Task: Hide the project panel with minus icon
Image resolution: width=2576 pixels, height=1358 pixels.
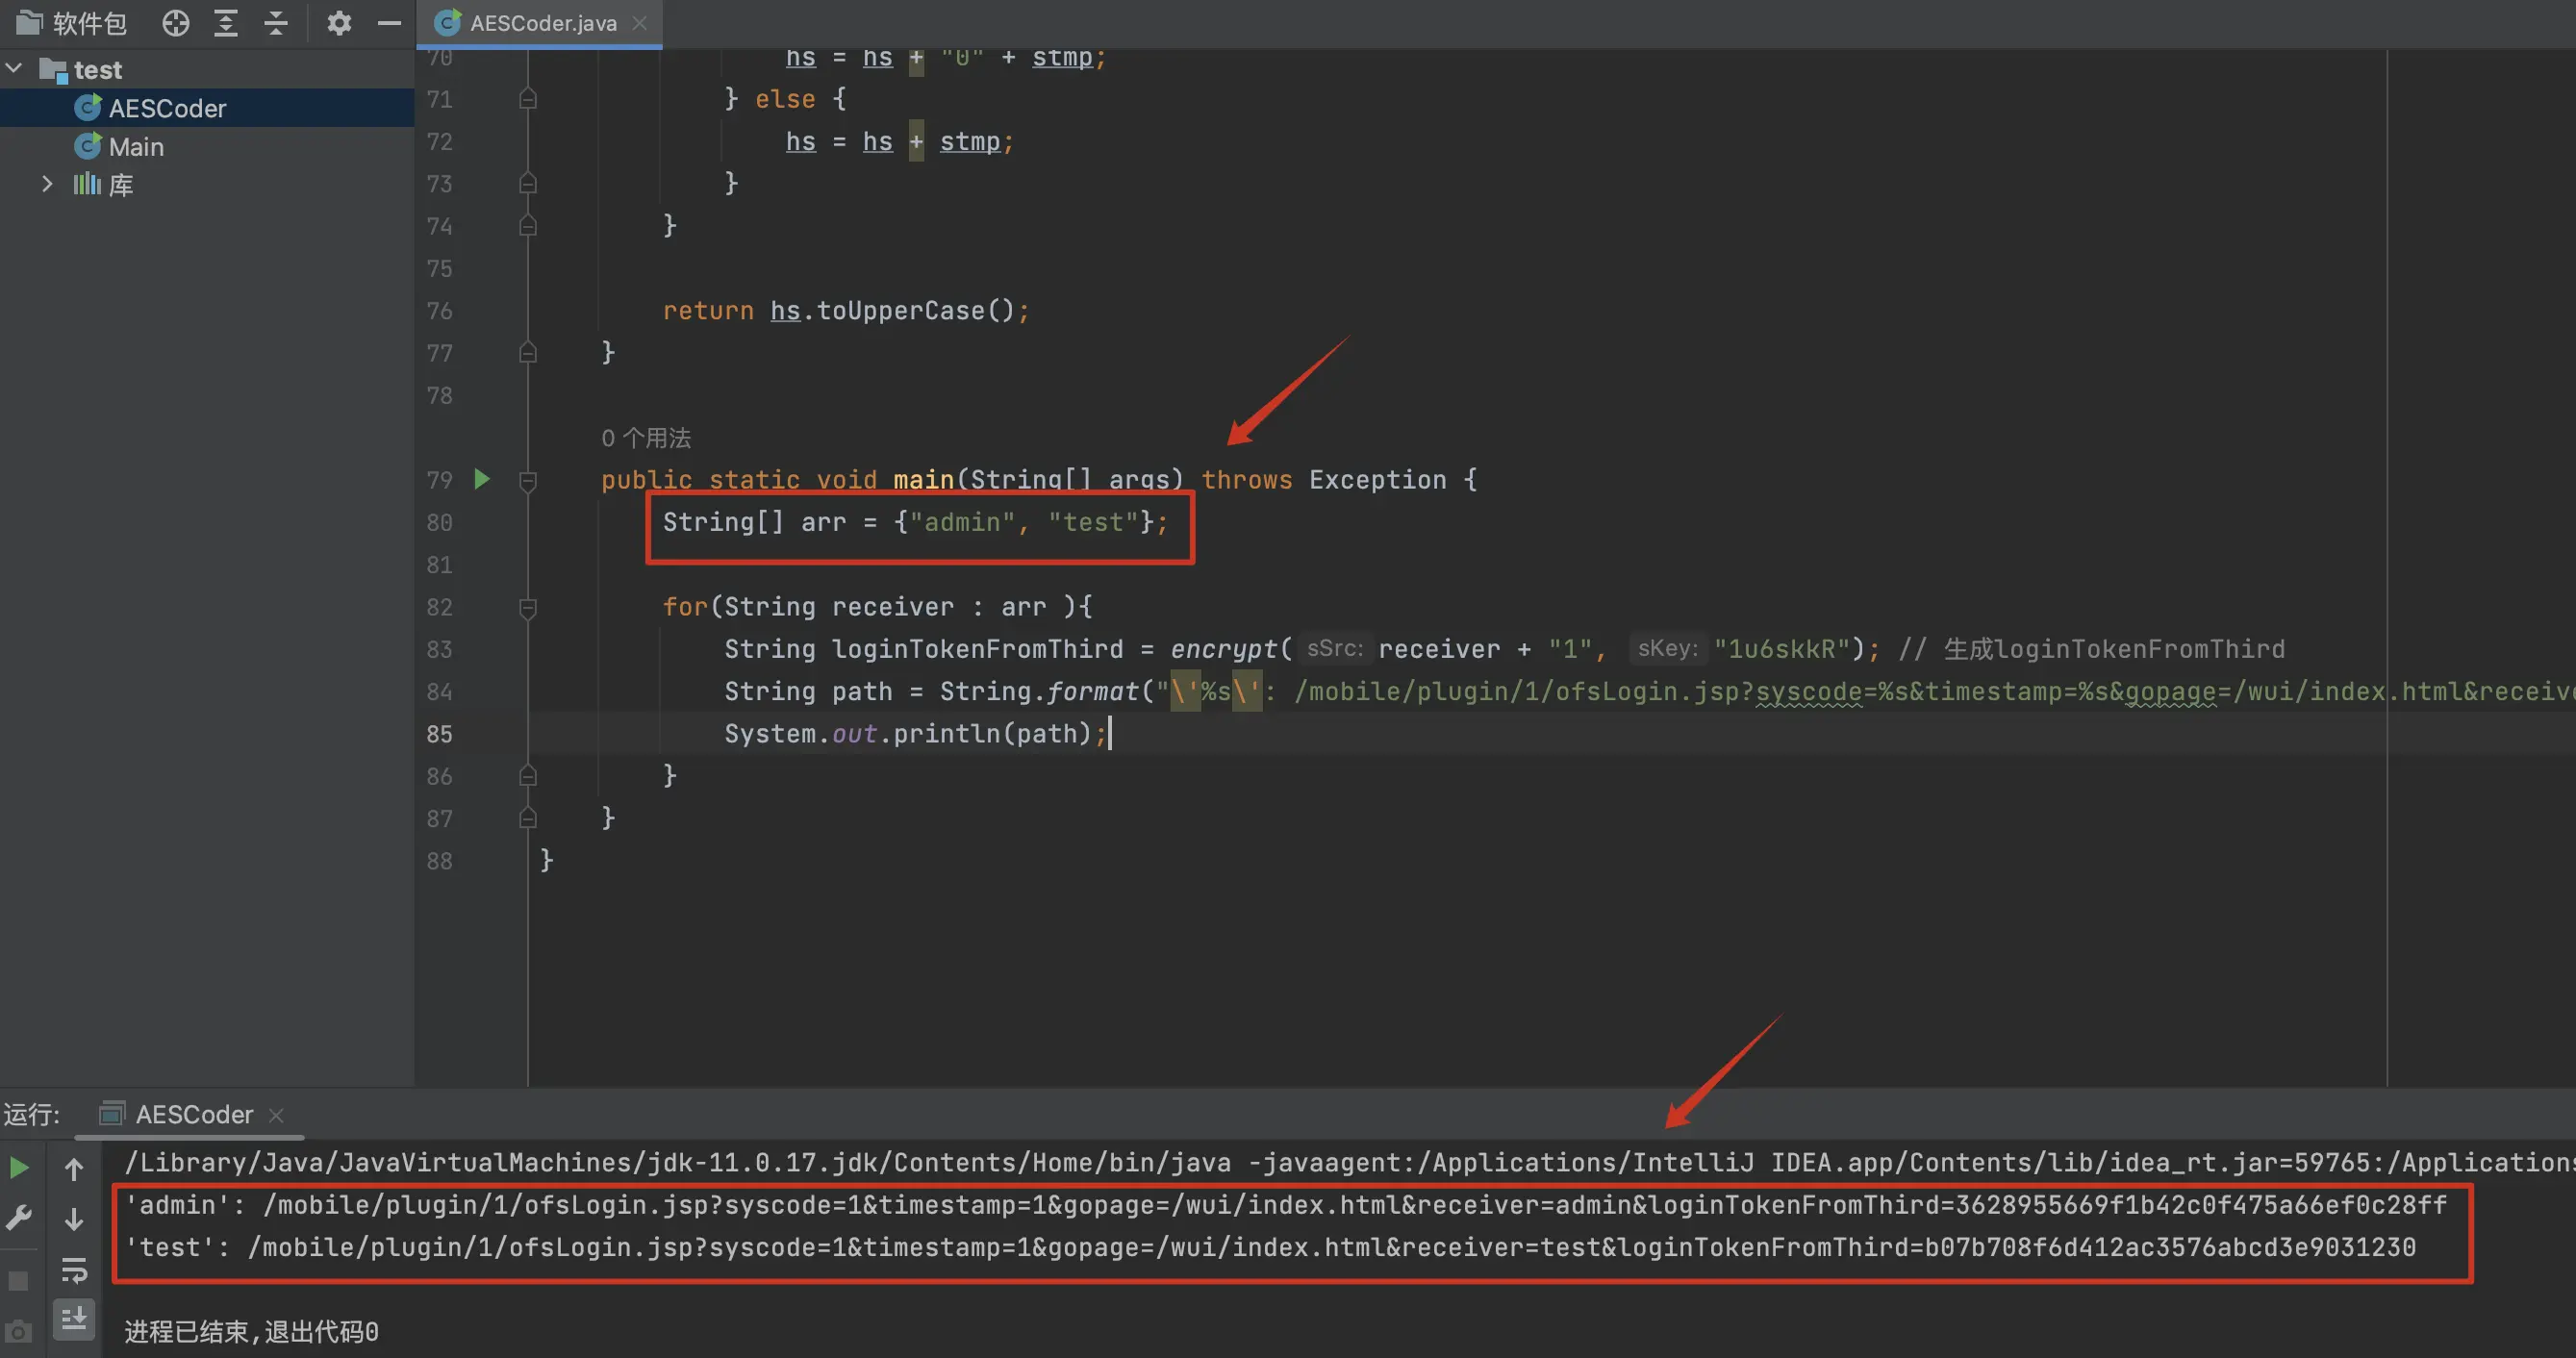Action: 389,23
